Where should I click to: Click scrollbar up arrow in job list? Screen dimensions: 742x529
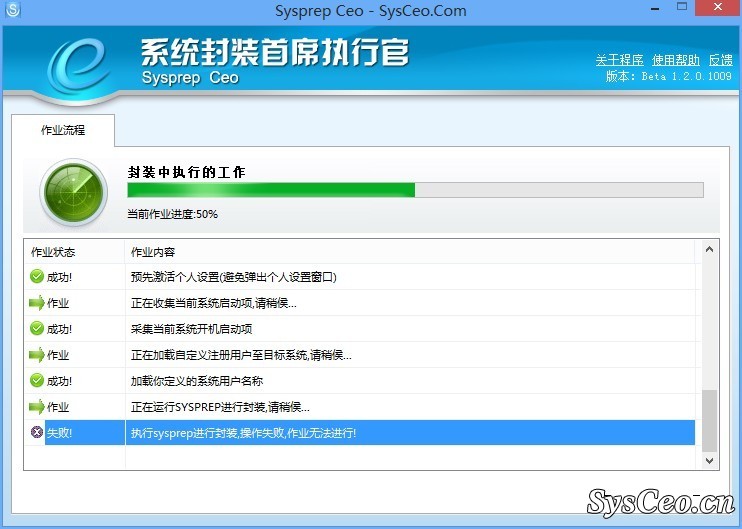[x=709, y=249]
